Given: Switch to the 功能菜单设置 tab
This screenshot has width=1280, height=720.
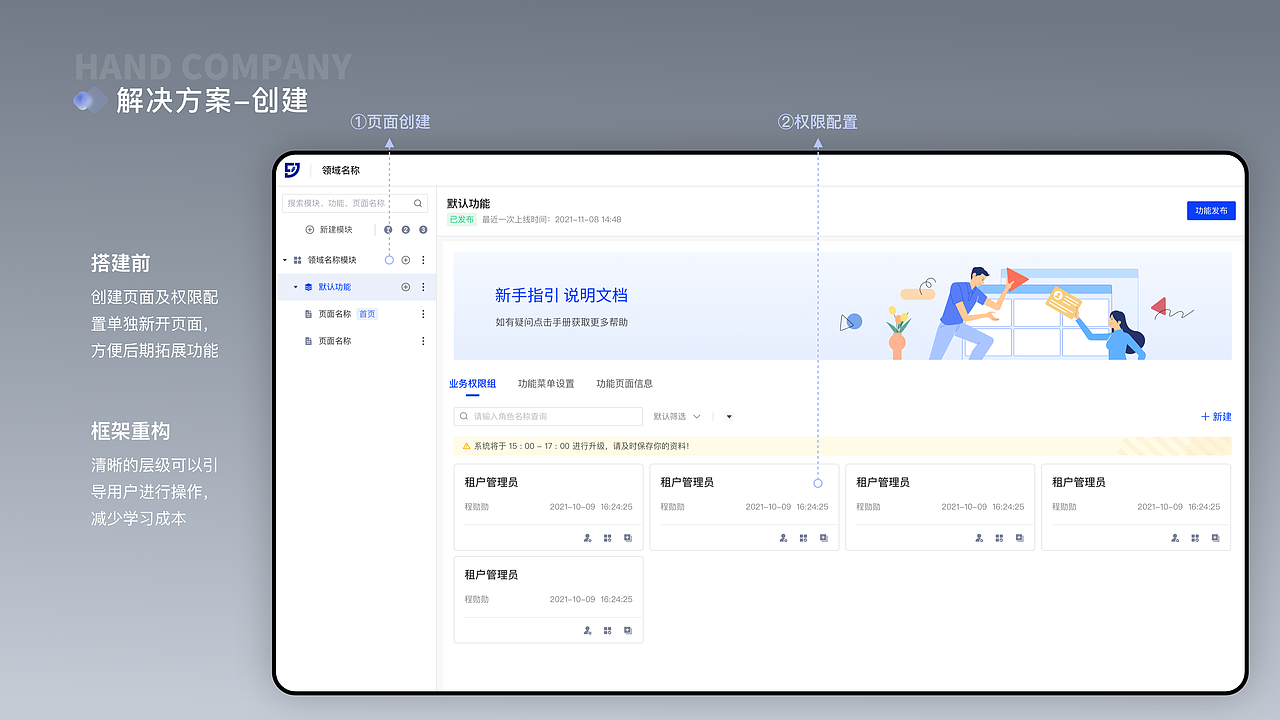Looking at the screenshot, I should tap(547, 383).
